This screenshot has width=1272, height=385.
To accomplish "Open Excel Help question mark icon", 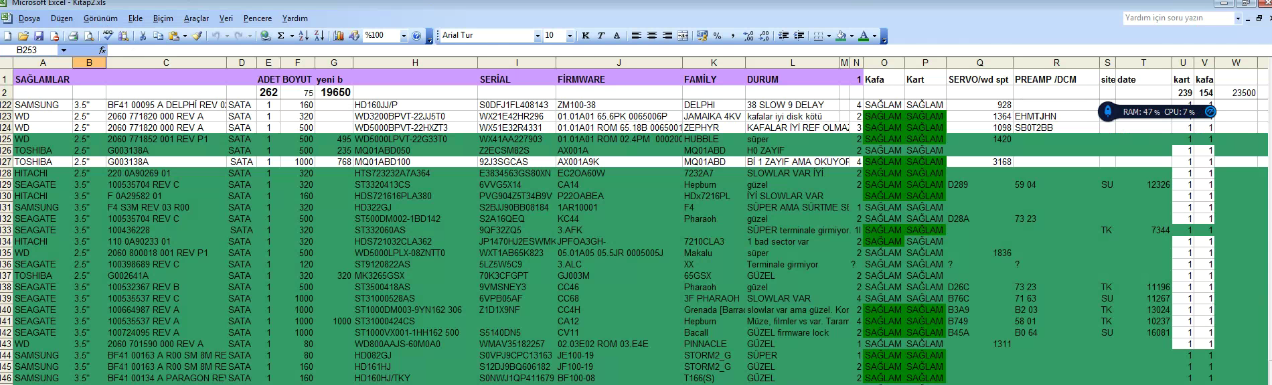I will 416,35.
